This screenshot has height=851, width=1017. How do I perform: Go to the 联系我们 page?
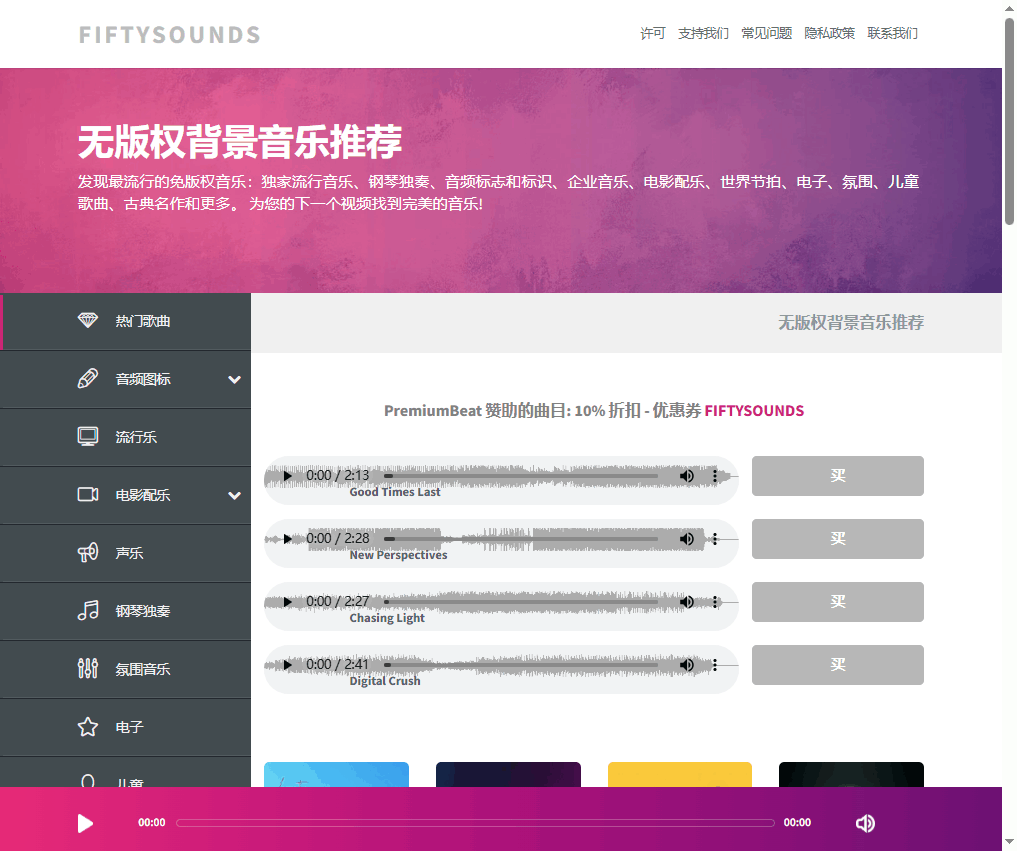point(892,33)
